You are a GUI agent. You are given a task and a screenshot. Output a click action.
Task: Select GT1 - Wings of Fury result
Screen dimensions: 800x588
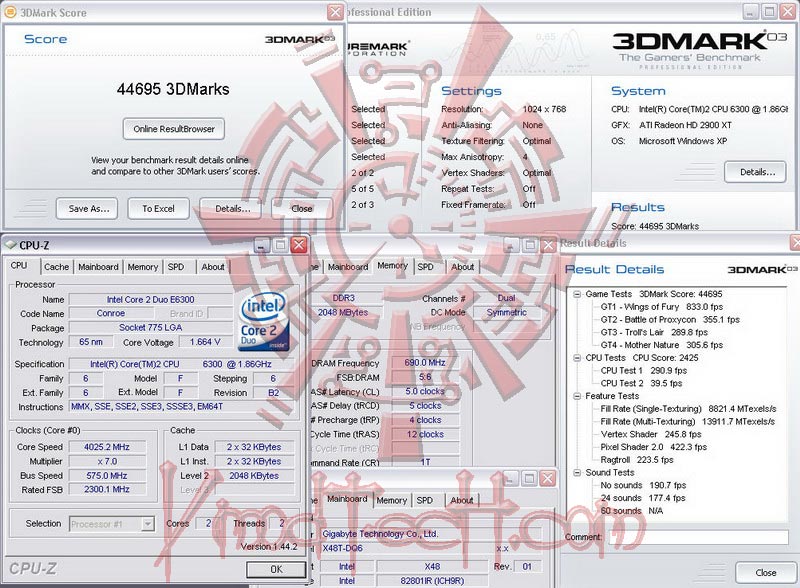tap(662, 307)
